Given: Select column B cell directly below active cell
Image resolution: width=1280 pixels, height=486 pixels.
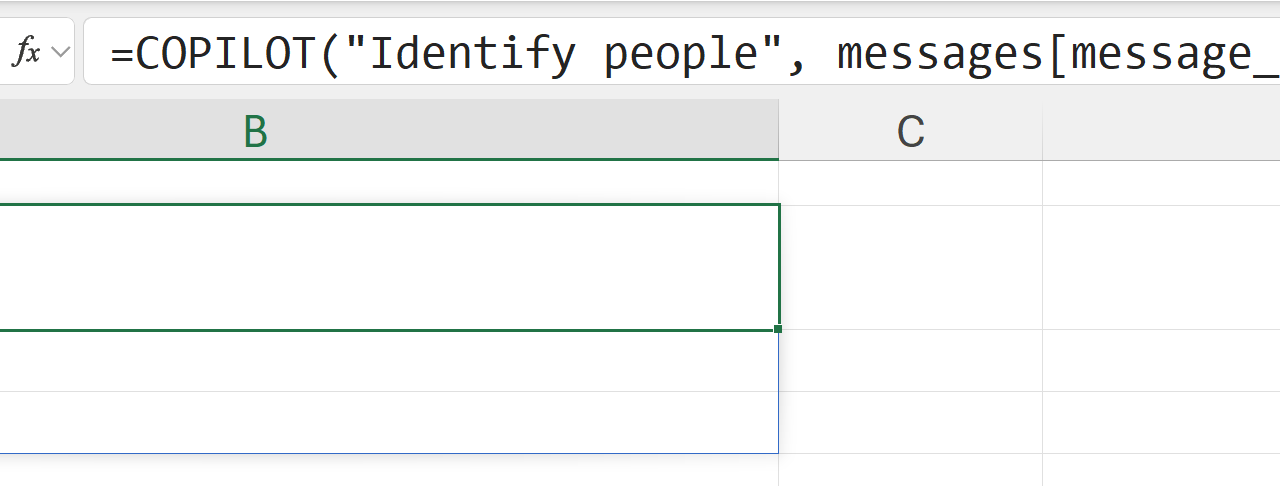Looking at the screenshot, I should click(388, 361).
